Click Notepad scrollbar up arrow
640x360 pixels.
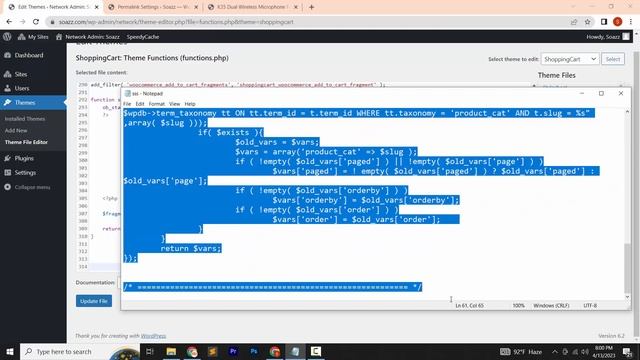click(627, 112)
